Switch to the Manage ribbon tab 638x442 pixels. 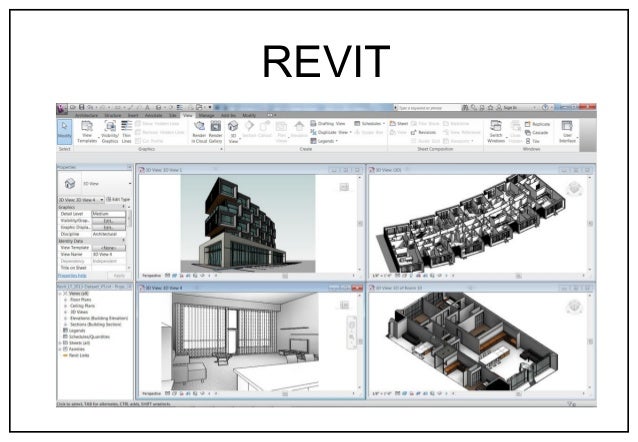tap(206, 116)
